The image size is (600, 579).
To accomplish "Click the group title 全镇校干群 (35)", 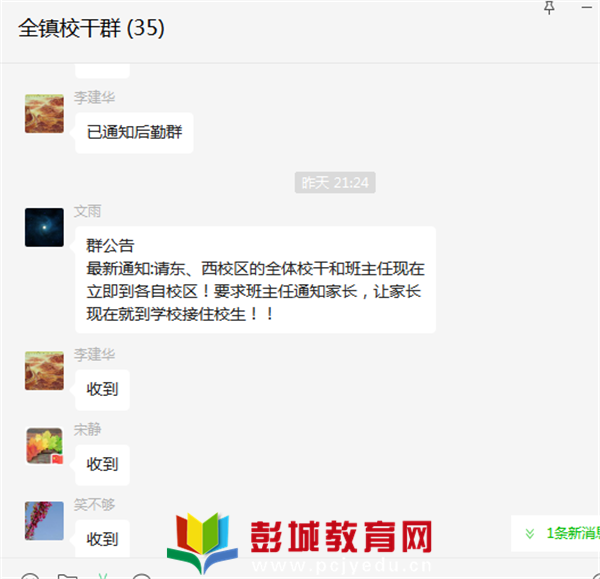I will 91,28.
